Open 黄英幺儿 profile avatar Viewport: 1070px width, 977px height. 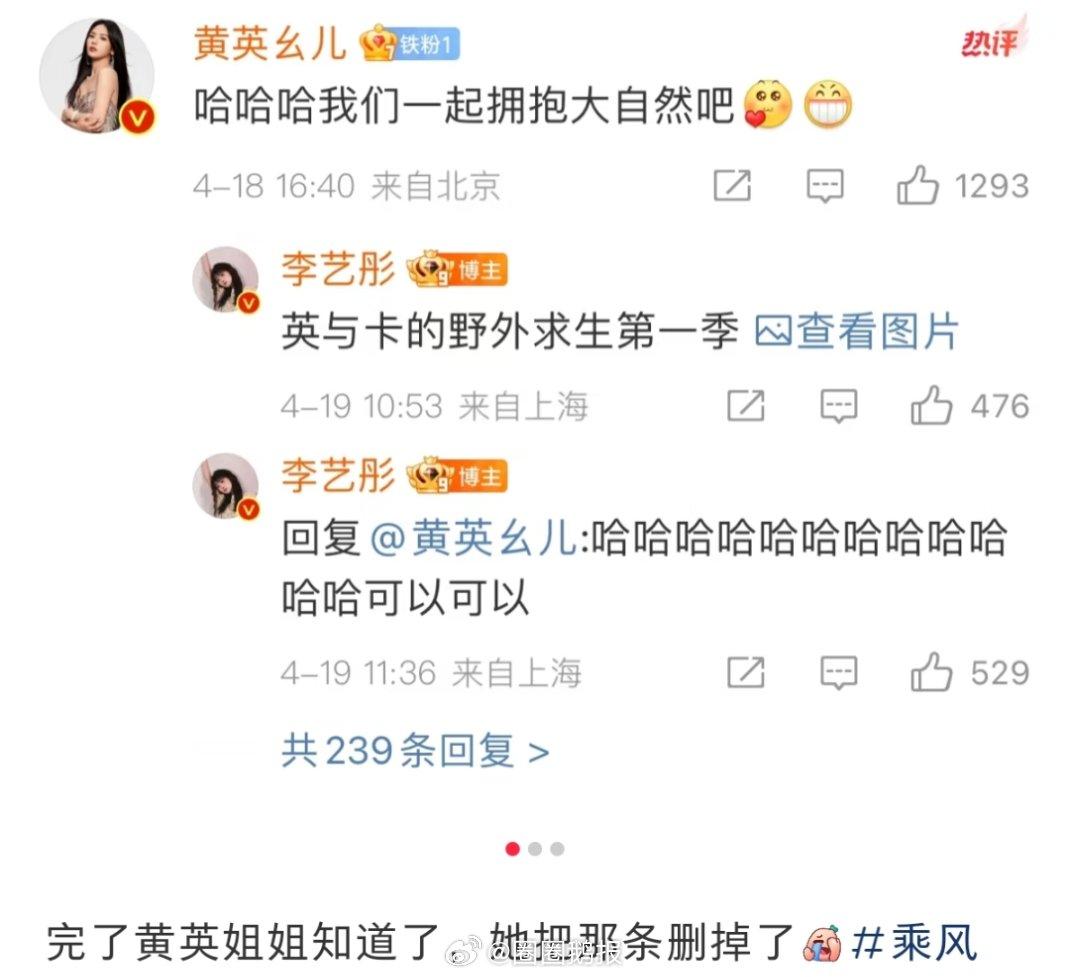click(x=97, y=76)
